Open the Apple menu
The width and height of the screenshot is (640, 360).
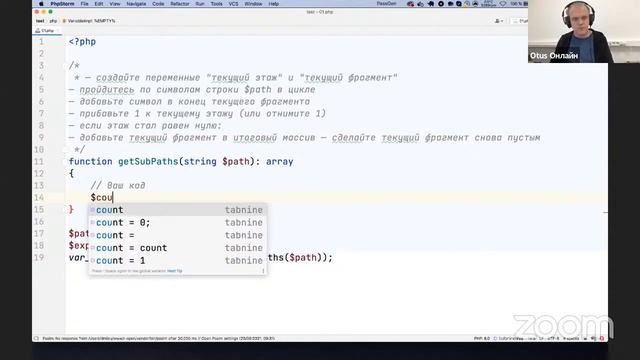pyautogui.click(x=41, y=4)
